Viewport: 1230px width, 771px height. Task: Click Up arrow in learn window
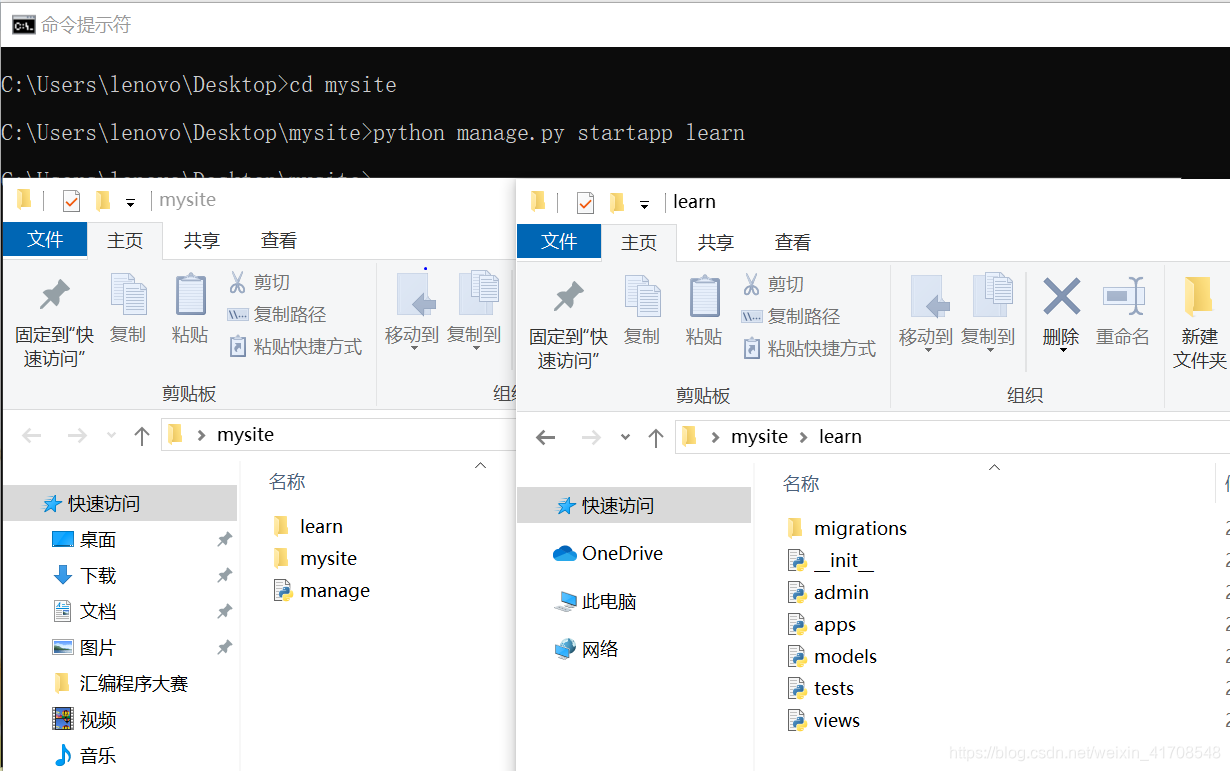(x=656, y=437)
